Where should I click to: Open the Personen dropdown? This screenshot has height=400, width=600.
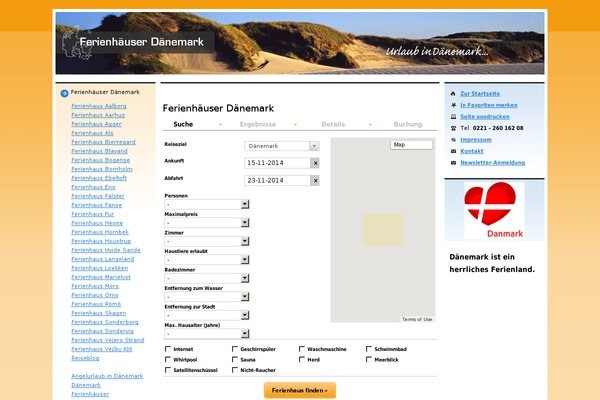click(x=207, y=204)
